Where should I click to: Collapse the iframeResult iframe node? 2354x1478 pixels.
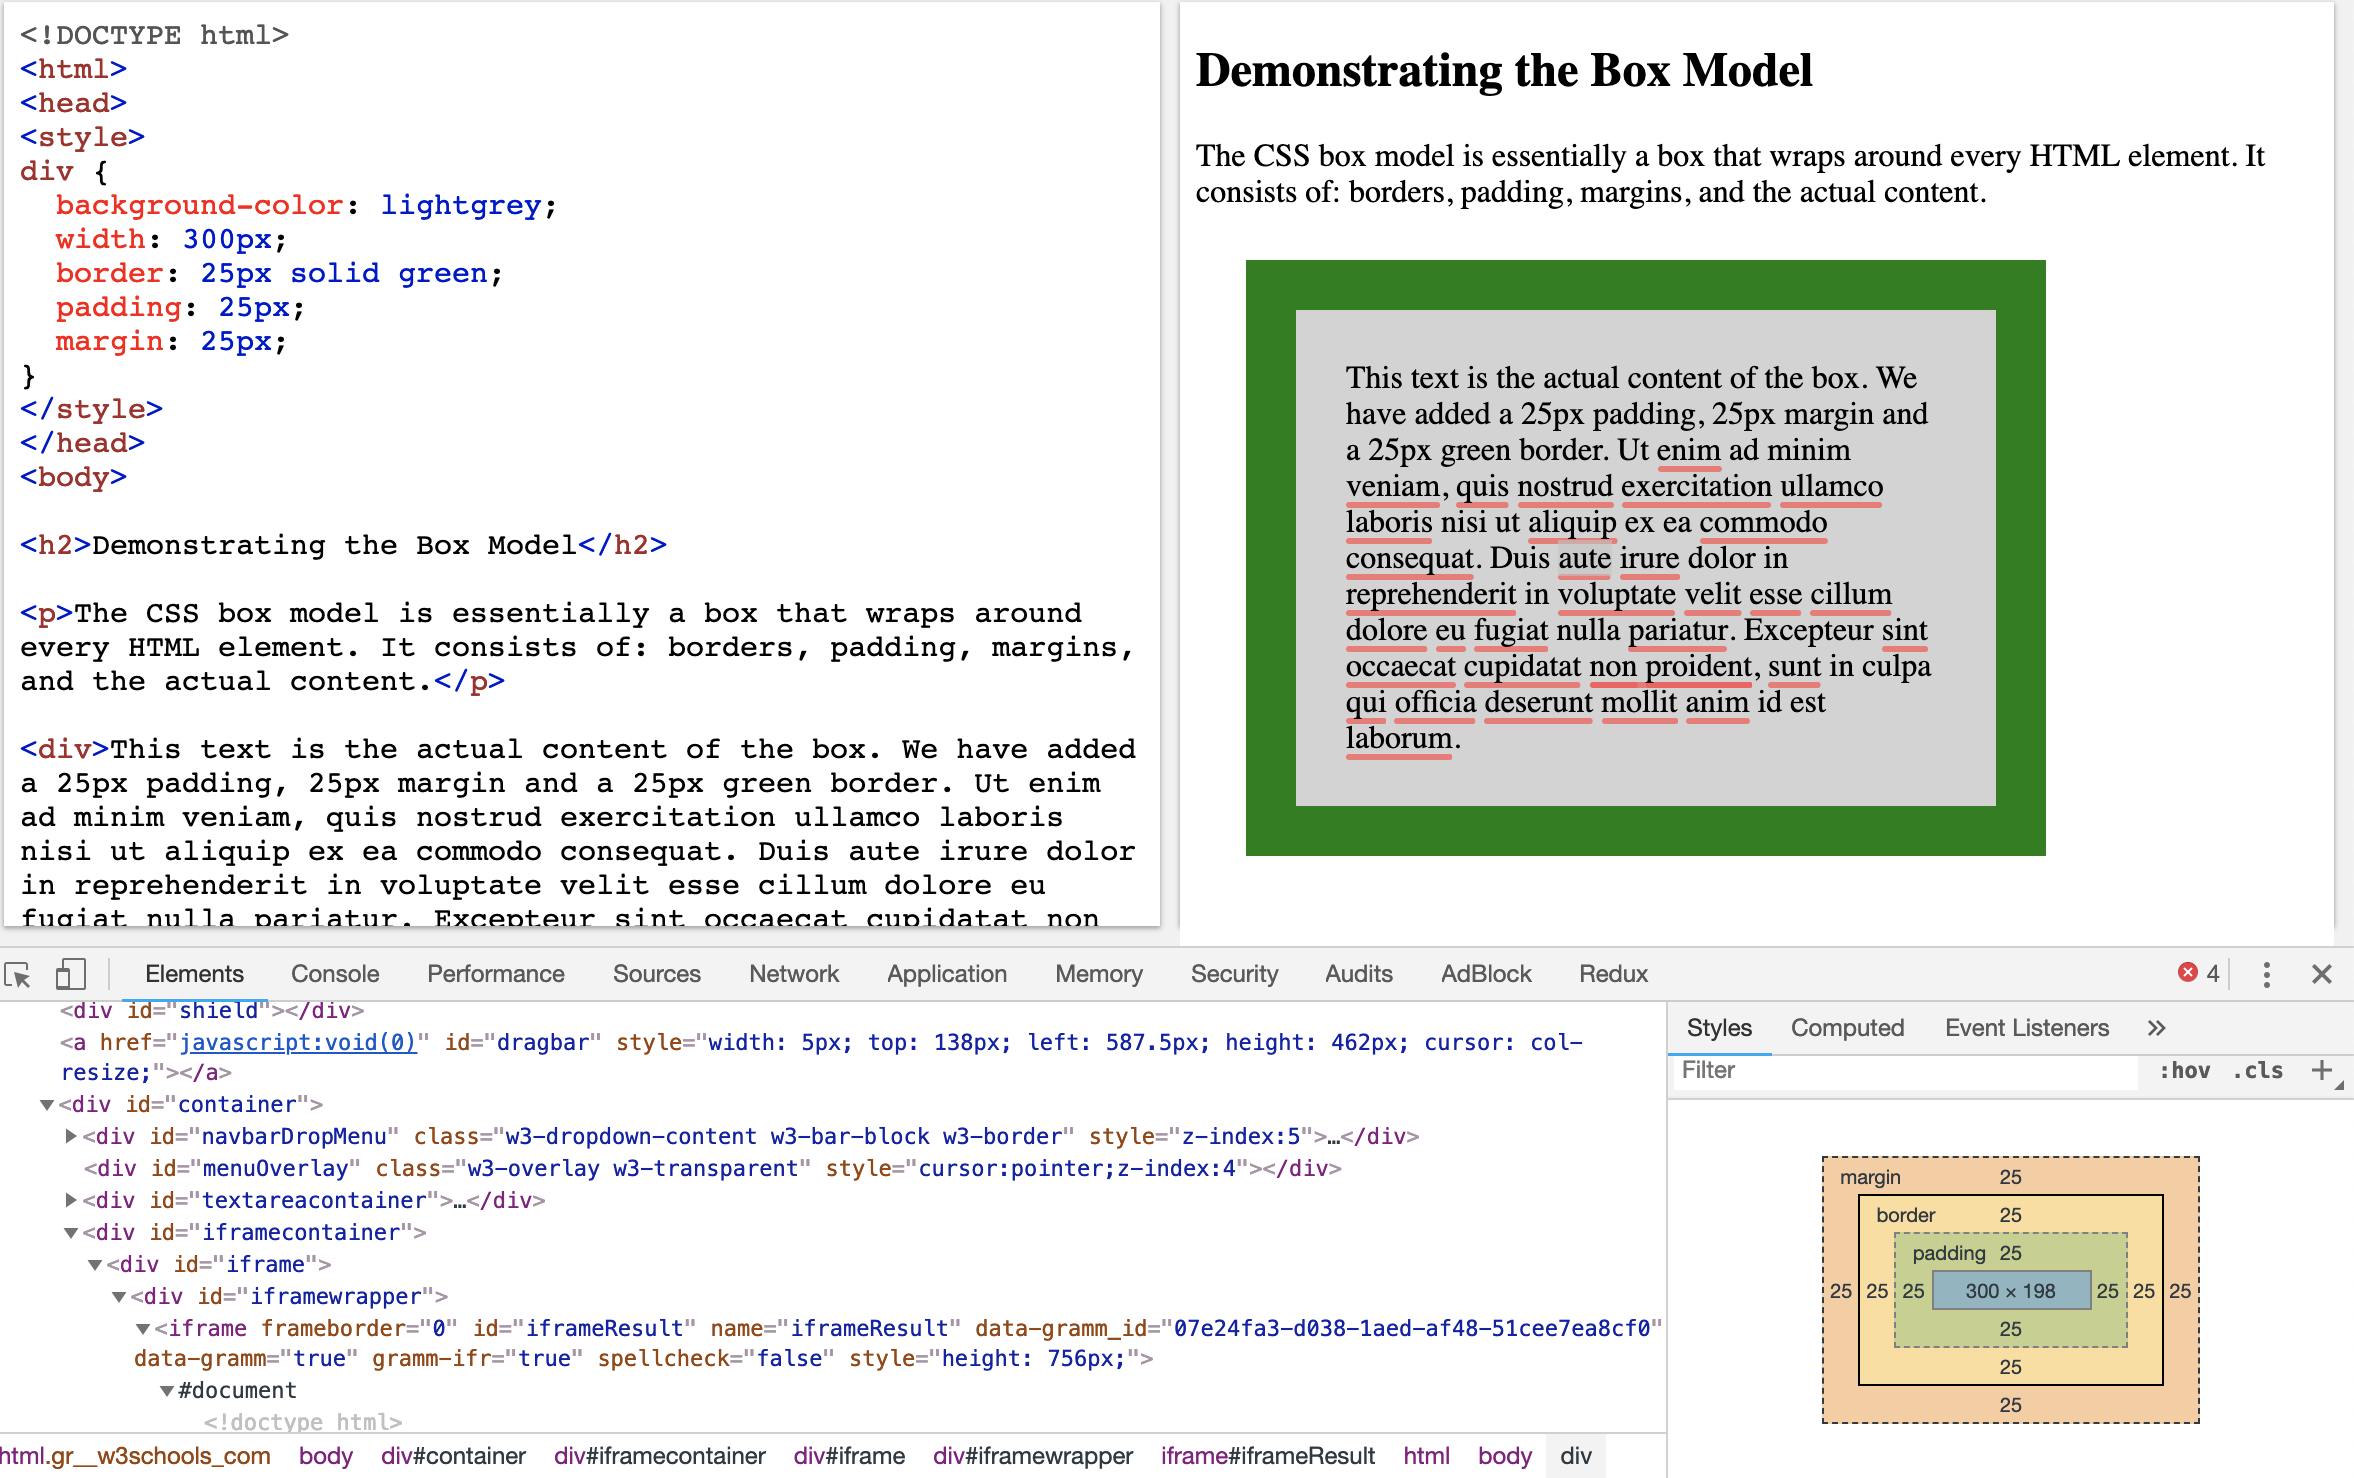[143, 1328]
